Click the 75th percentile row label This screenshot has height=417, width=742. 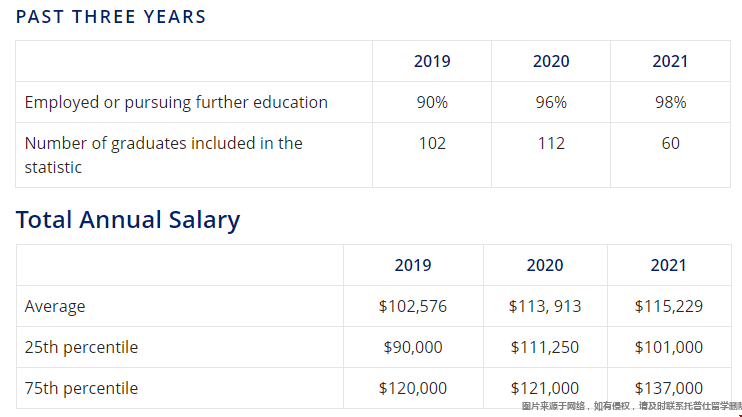[81, 389]
